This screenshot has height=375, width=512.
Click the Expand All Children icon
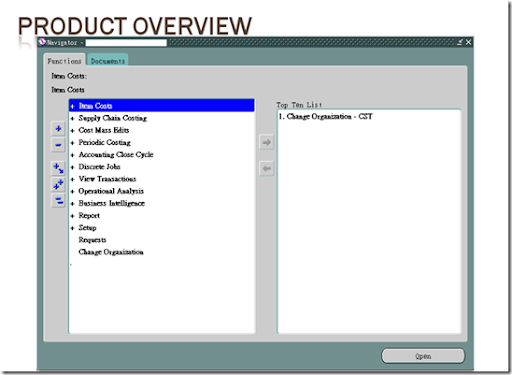click(58, 169)
